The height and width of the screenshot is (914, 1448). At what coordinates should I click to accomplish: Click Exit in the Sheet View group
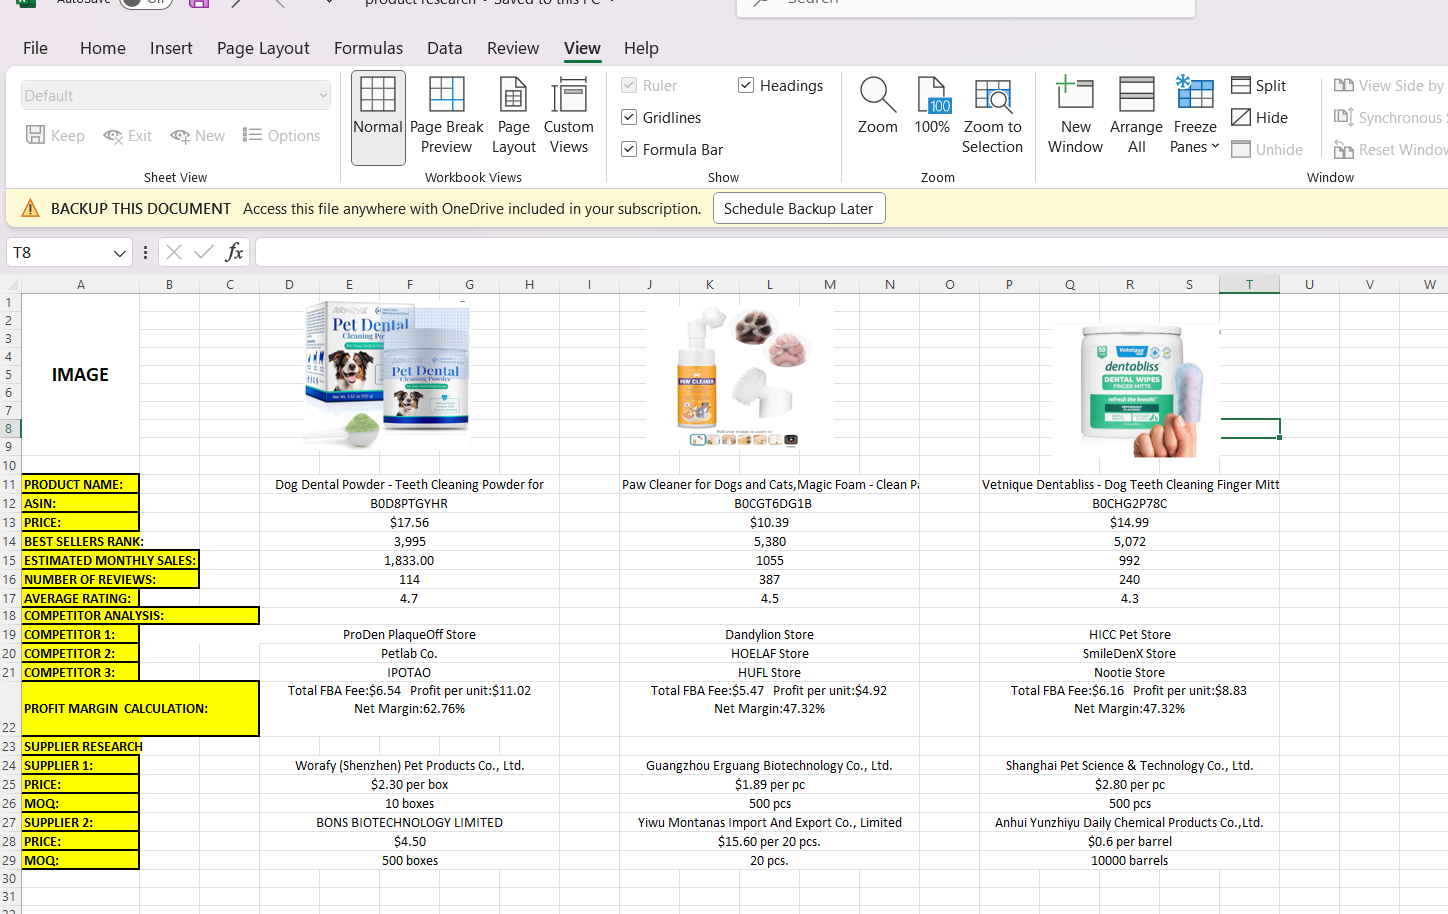pyautogui.click(x=128, y=136)
